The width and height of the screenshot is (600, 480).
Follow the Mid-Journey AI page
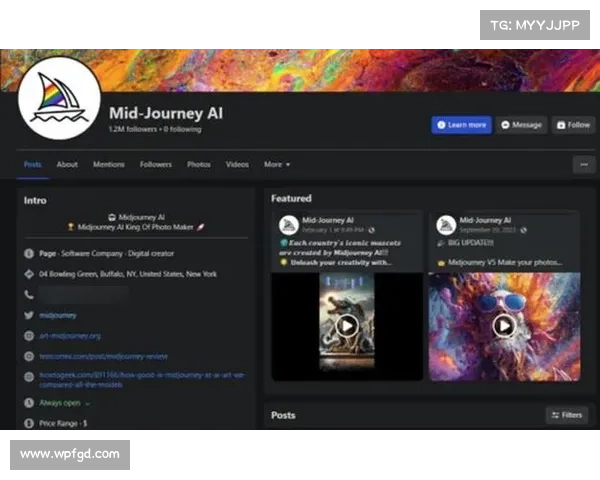pos(573,125)
